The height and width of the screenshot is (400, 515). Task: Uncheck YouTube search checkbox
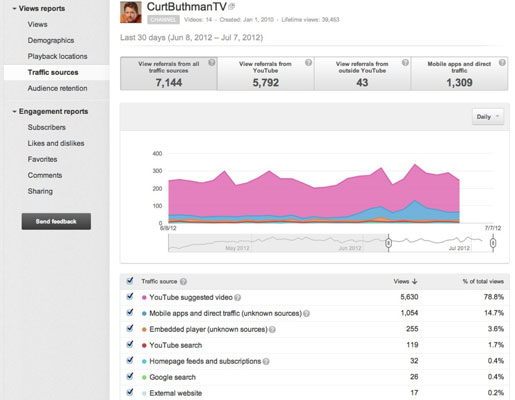coord(130,344)
